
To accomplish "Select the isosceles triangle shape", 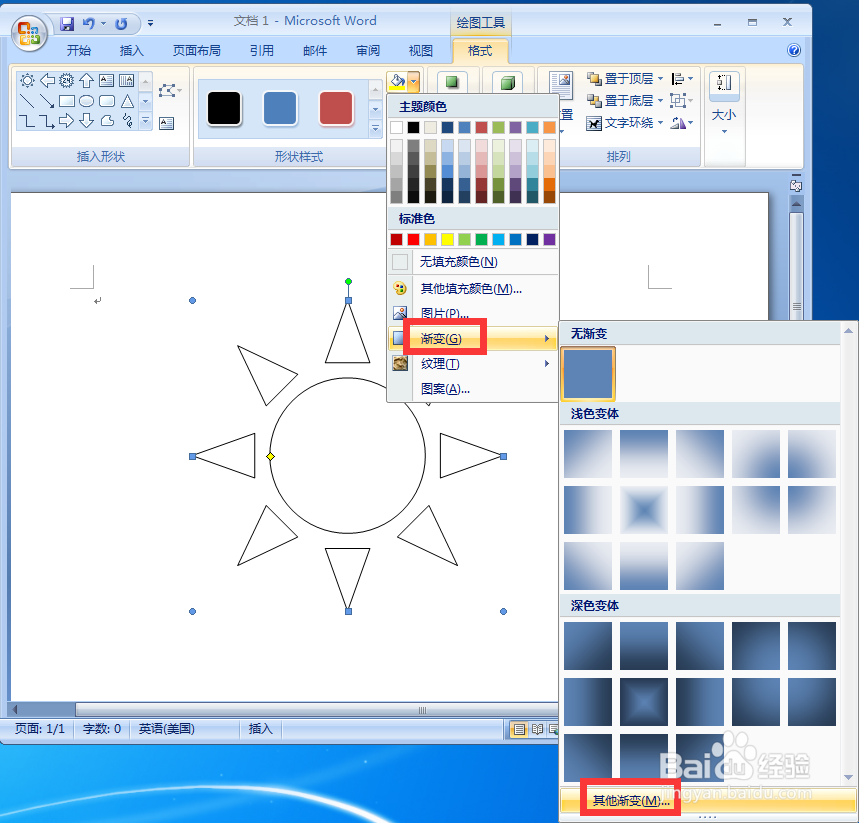I will tap(127, 101).
